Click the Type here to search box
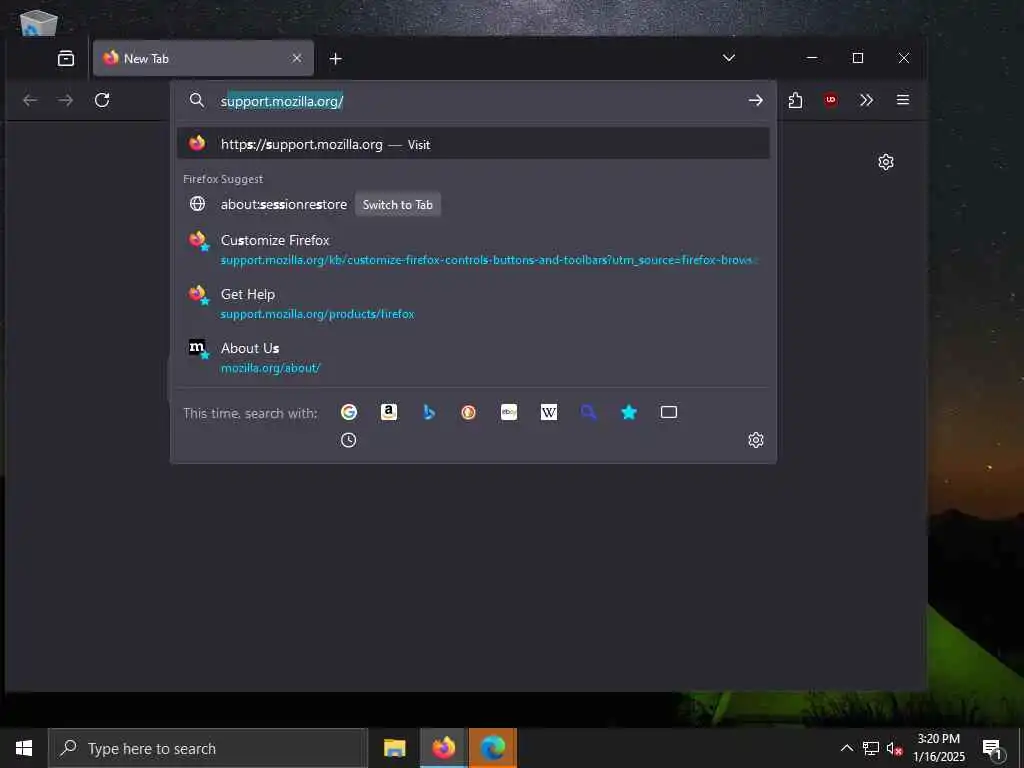 tap(208, 748)
